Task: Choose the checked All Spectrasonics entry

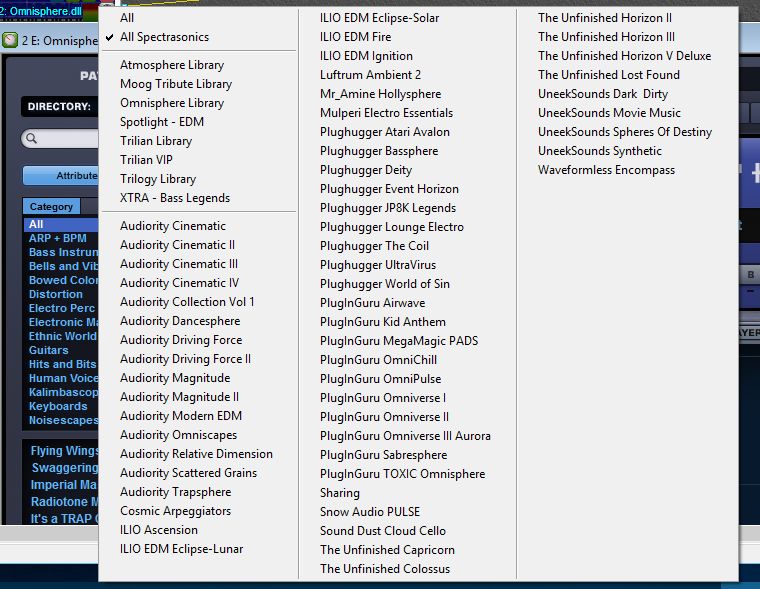Action: click(x=164, y=37)
